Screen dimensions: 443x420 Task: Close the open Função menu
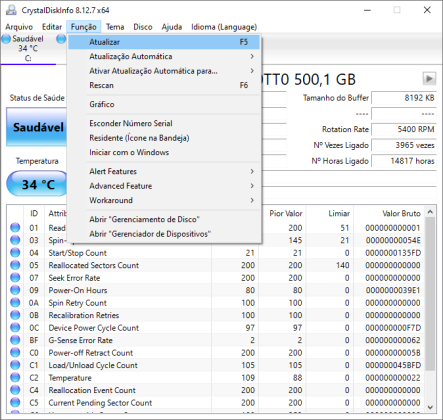point(83,27)
